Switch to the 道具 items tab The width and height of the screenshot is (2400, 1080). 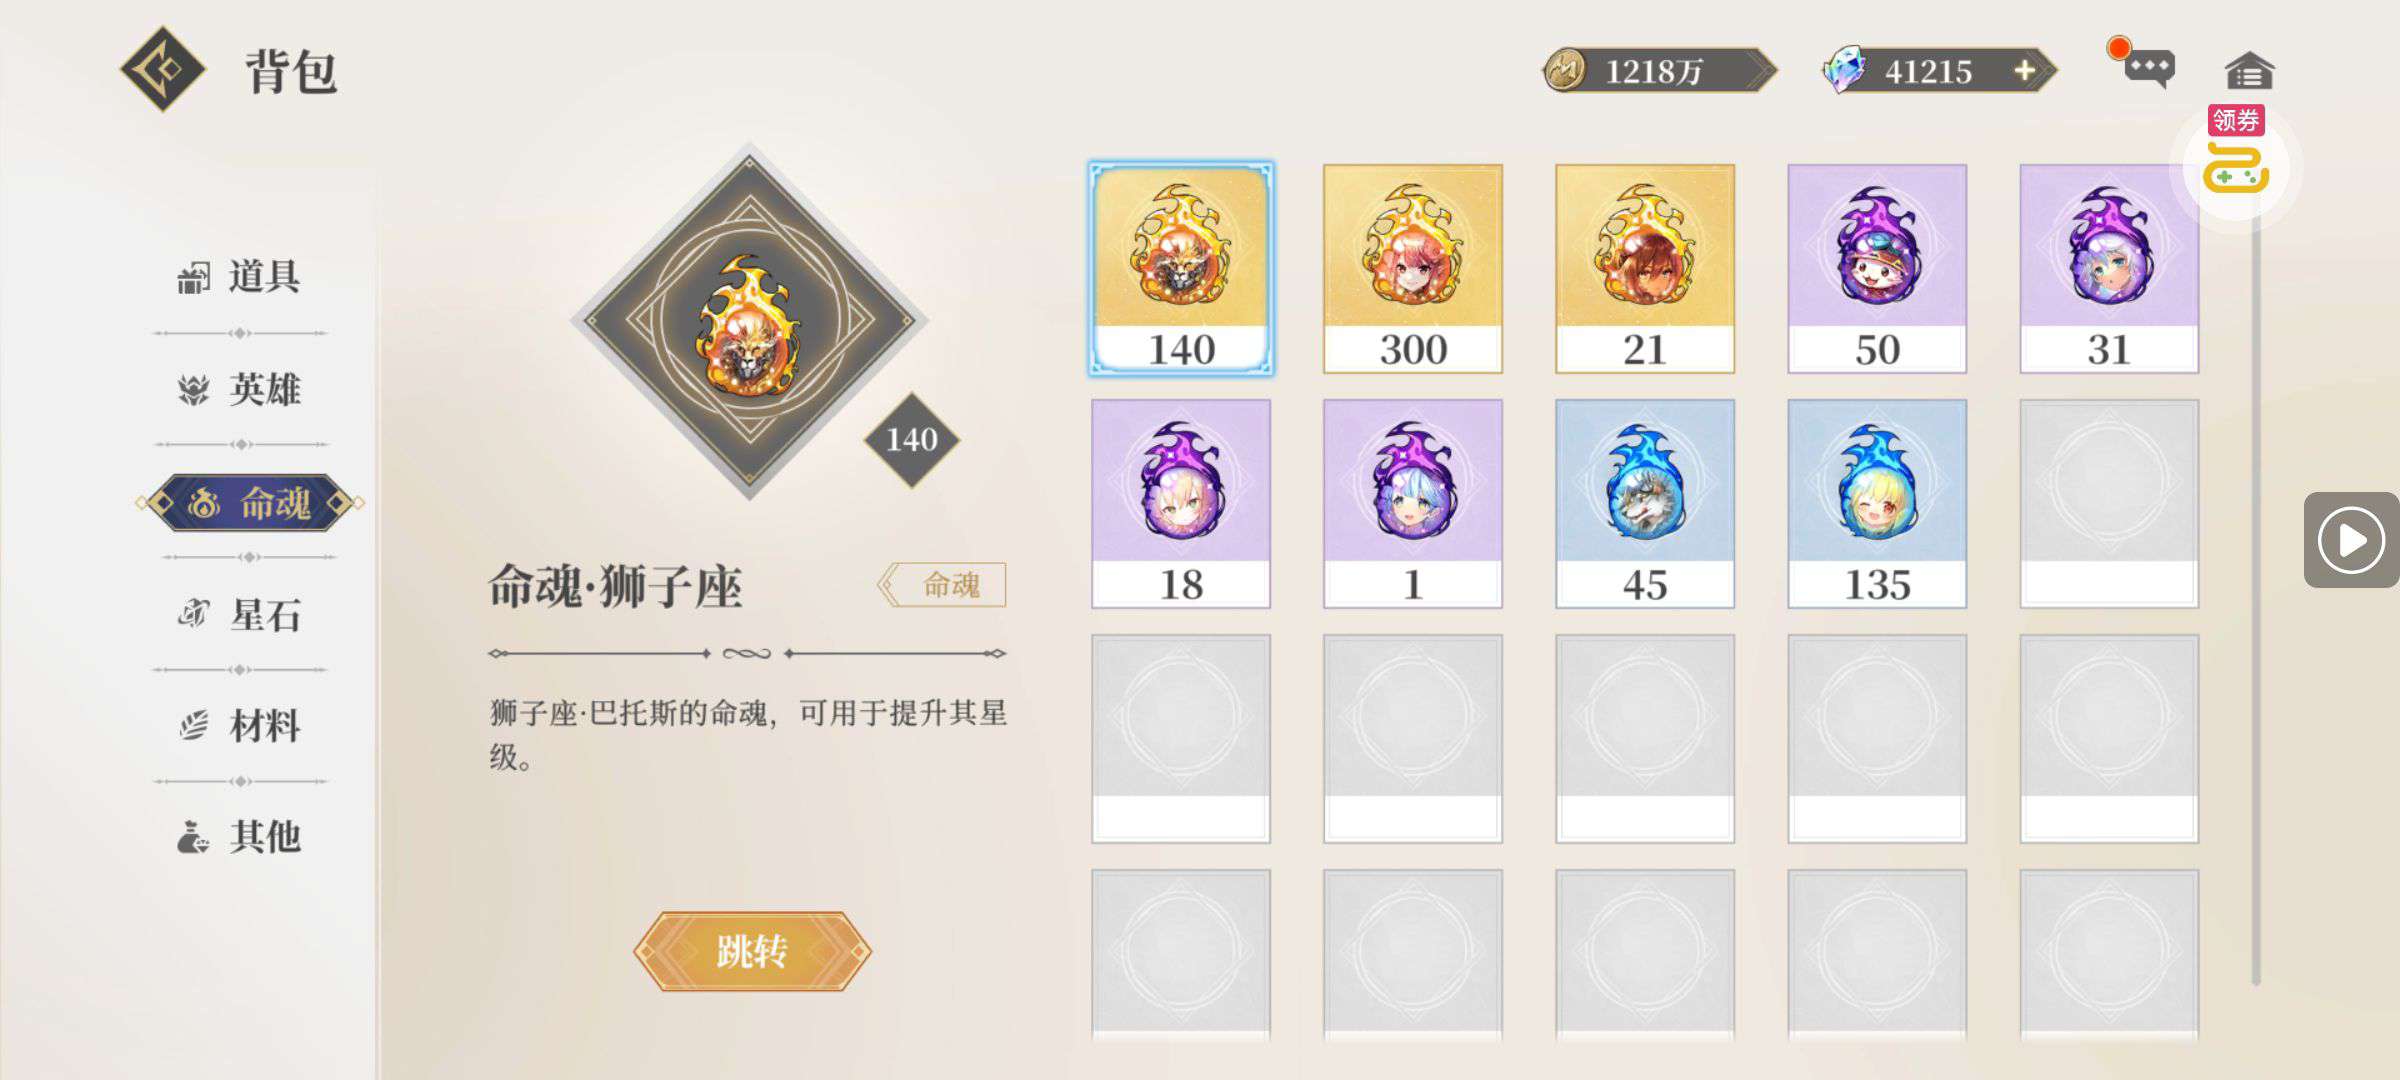coord(240,277)
